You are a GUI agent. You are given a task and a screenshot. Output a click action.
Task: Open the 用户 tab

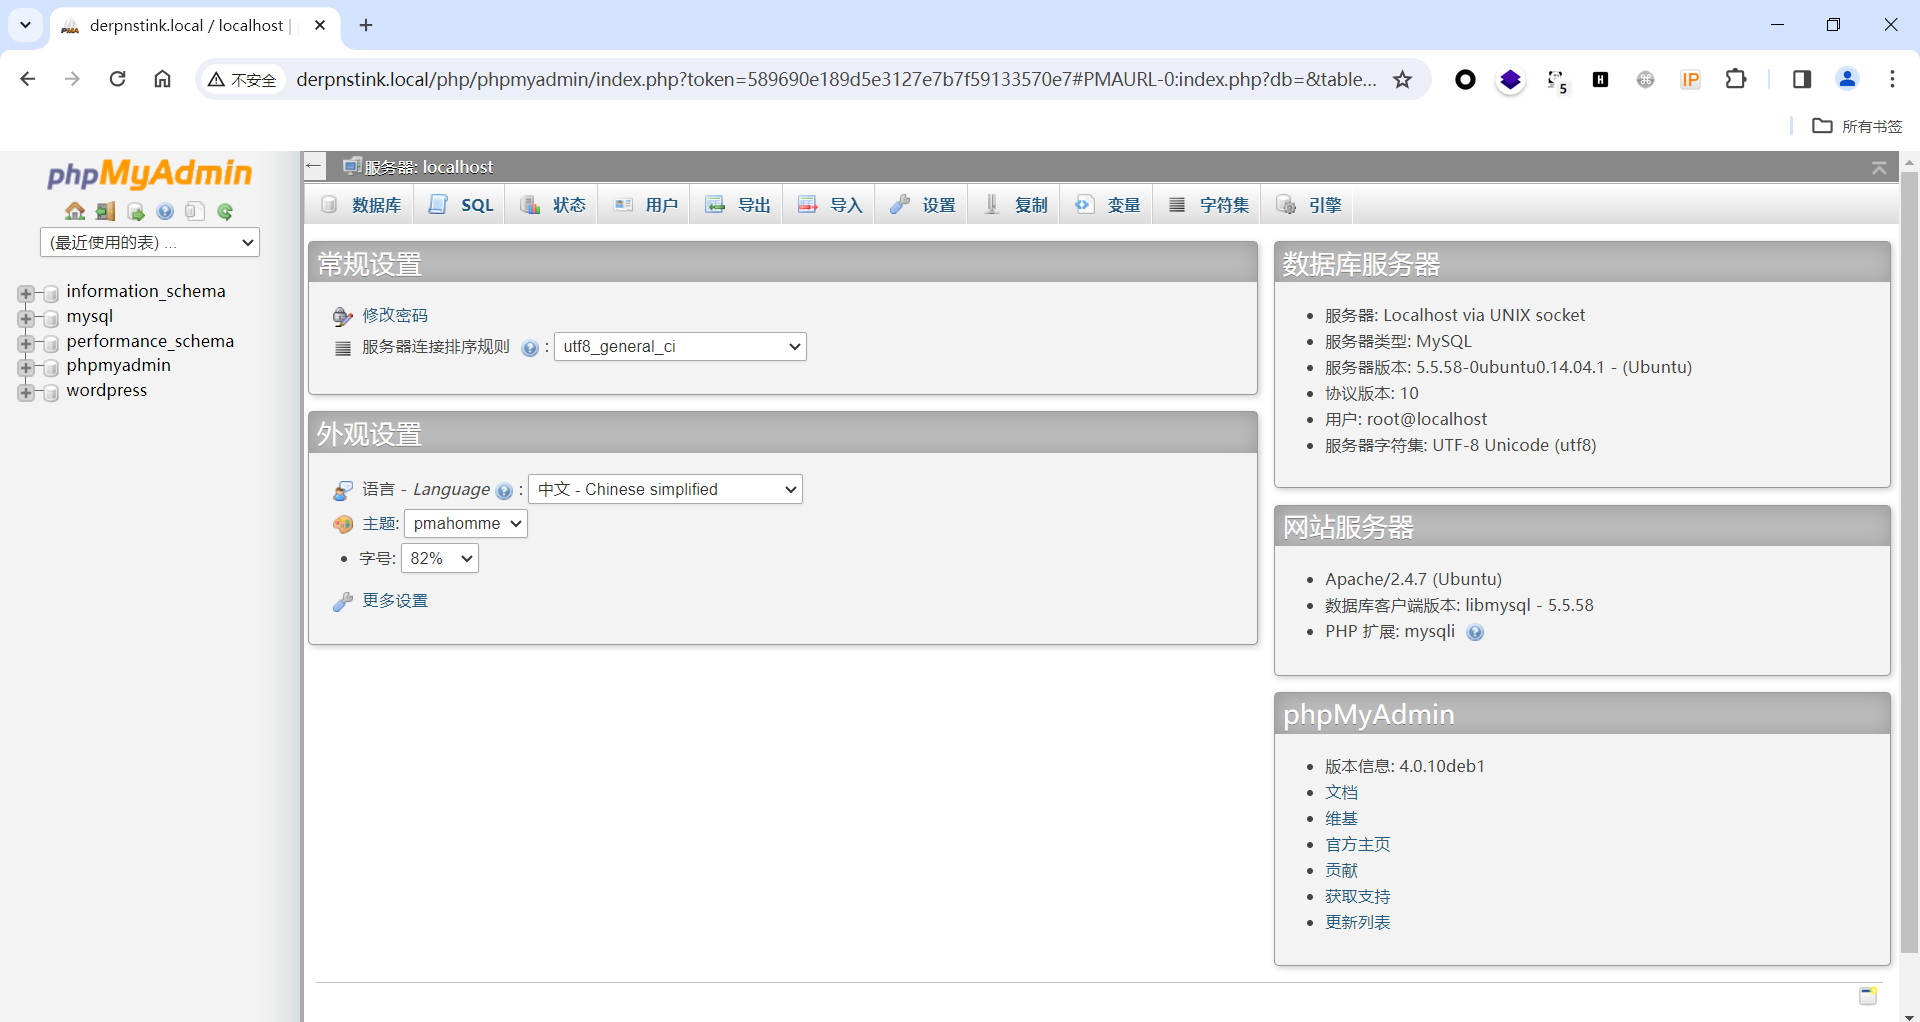coord(645,205)
